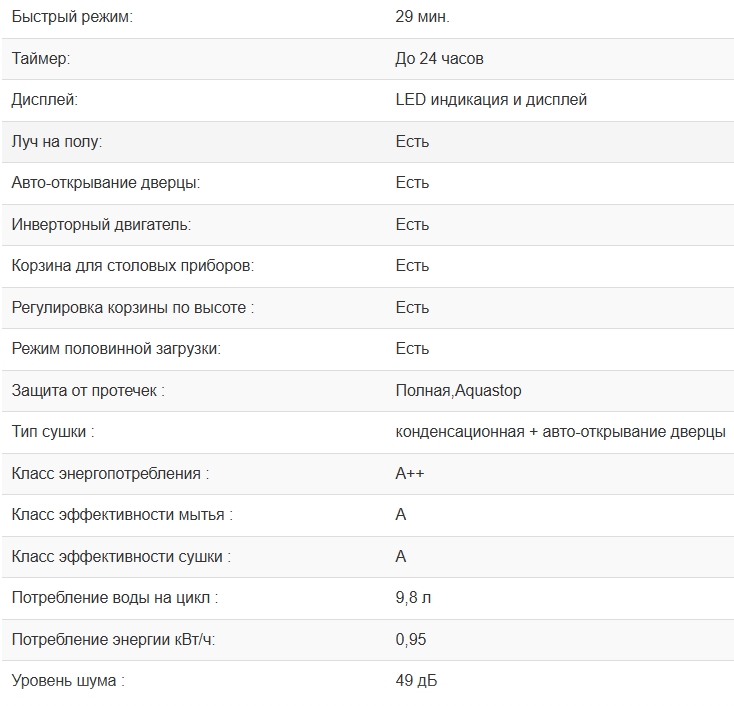The image size is (734, 706).
Task: Click the 'Быстрый режим:' label
Action: click(x=71, y=17)
